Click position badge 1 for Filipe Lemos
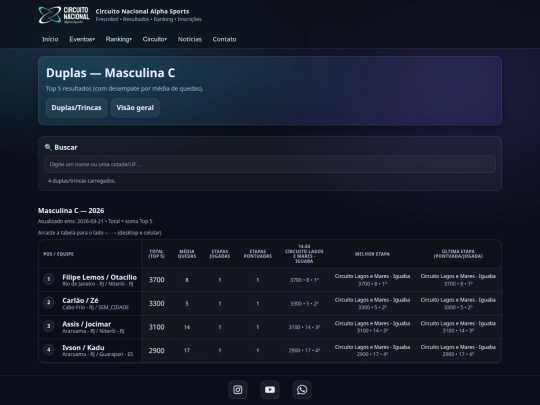The height and width of the screenshot is (405, 540). 49,279
